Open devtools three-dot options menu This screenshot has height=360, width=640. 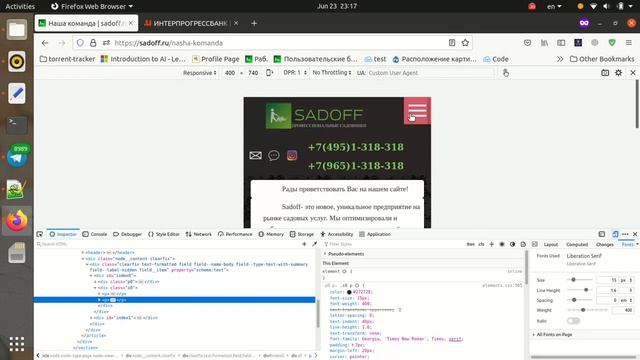[625, 234]
